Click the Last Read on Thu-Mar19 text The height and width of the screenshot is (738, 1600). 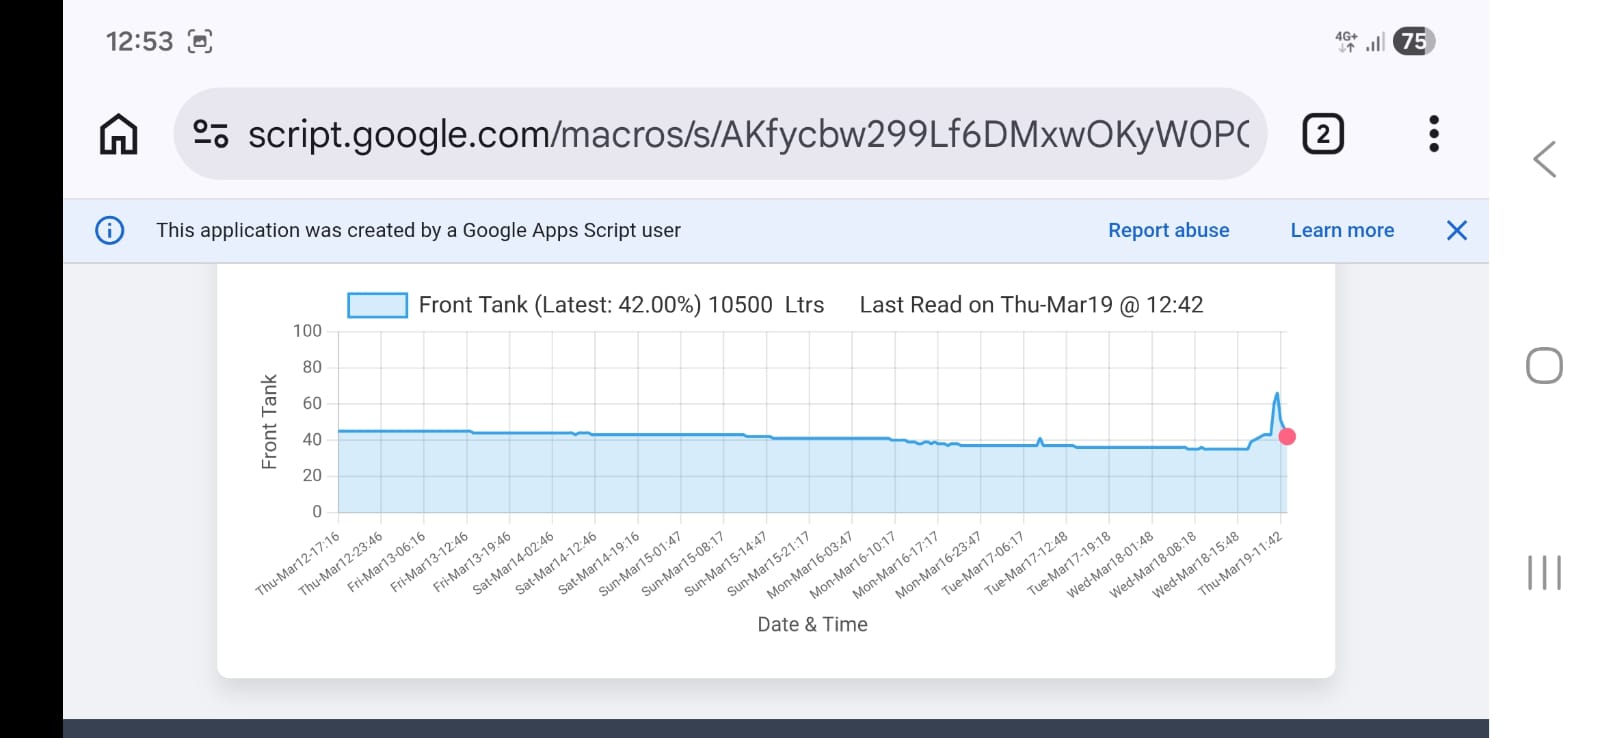point(1031,305)
